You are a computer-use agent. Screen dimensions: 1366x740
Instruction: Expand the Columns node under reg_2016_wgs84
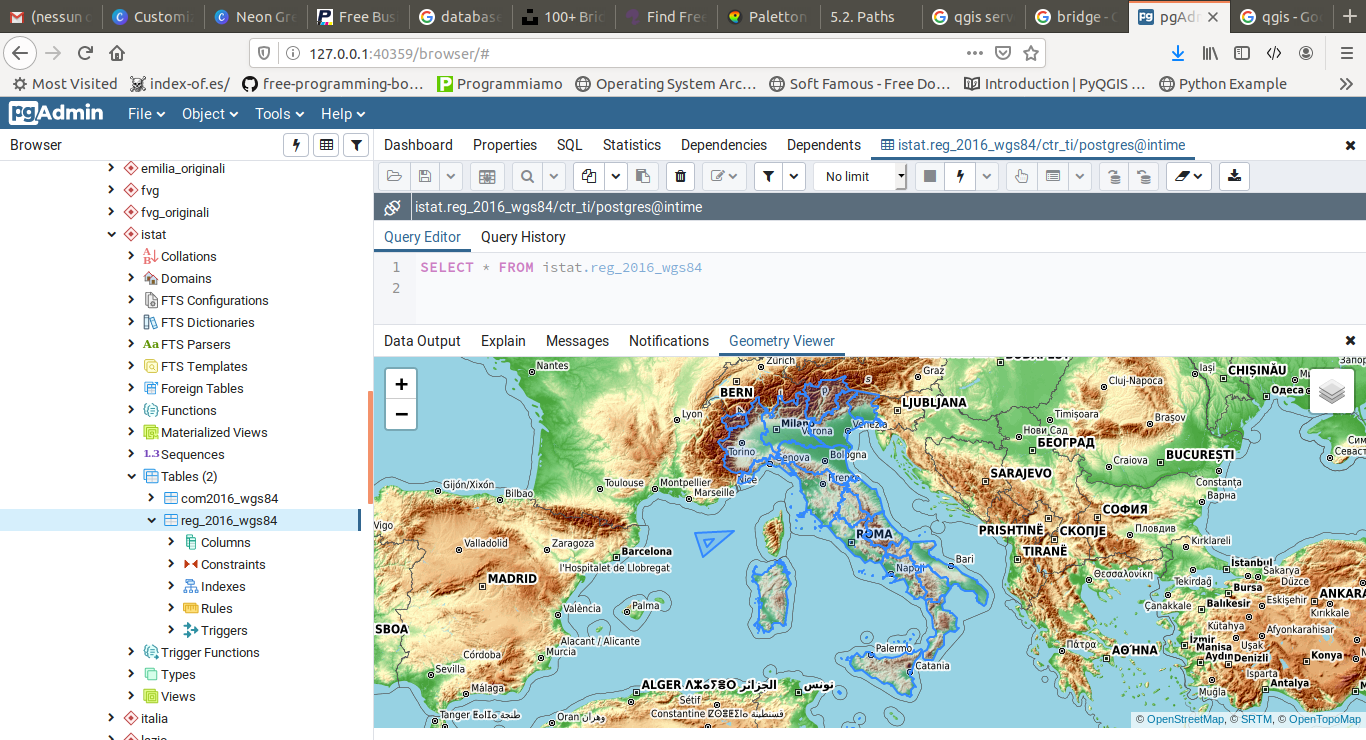[x=172, y=543]
